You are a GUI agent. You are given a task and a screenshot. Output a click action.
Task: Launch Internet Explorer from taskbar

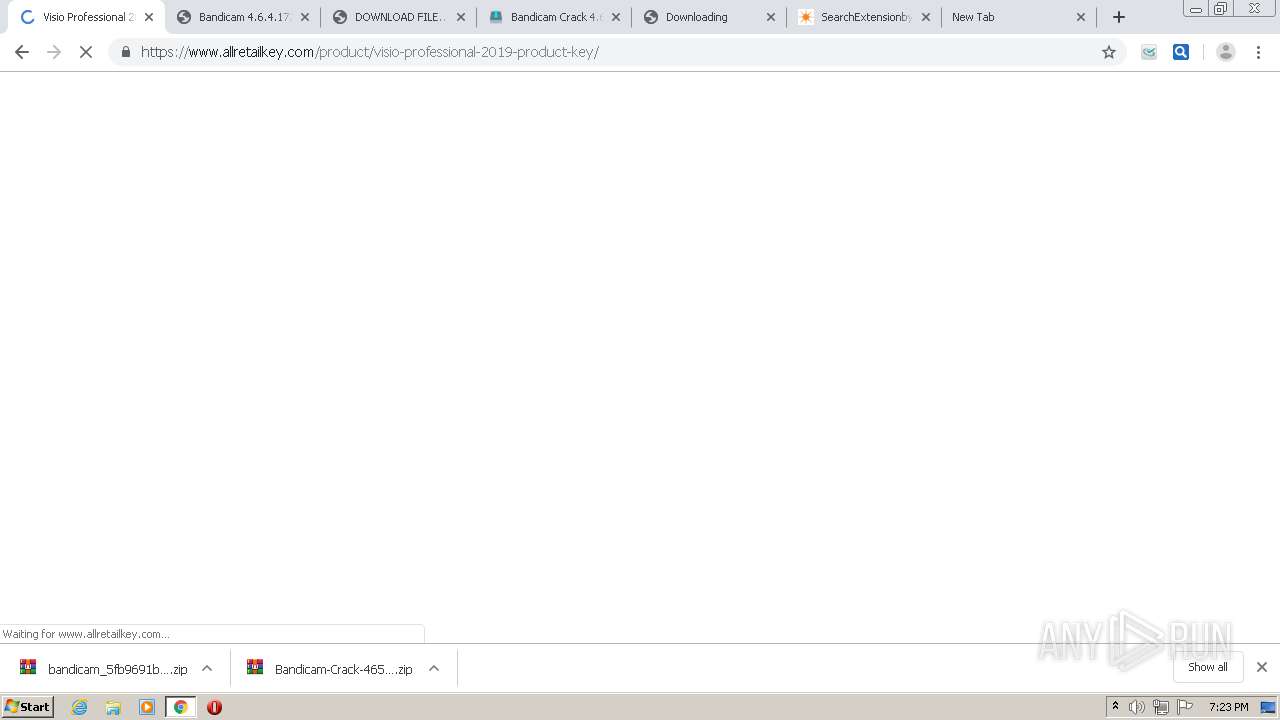tap(80, 707)
